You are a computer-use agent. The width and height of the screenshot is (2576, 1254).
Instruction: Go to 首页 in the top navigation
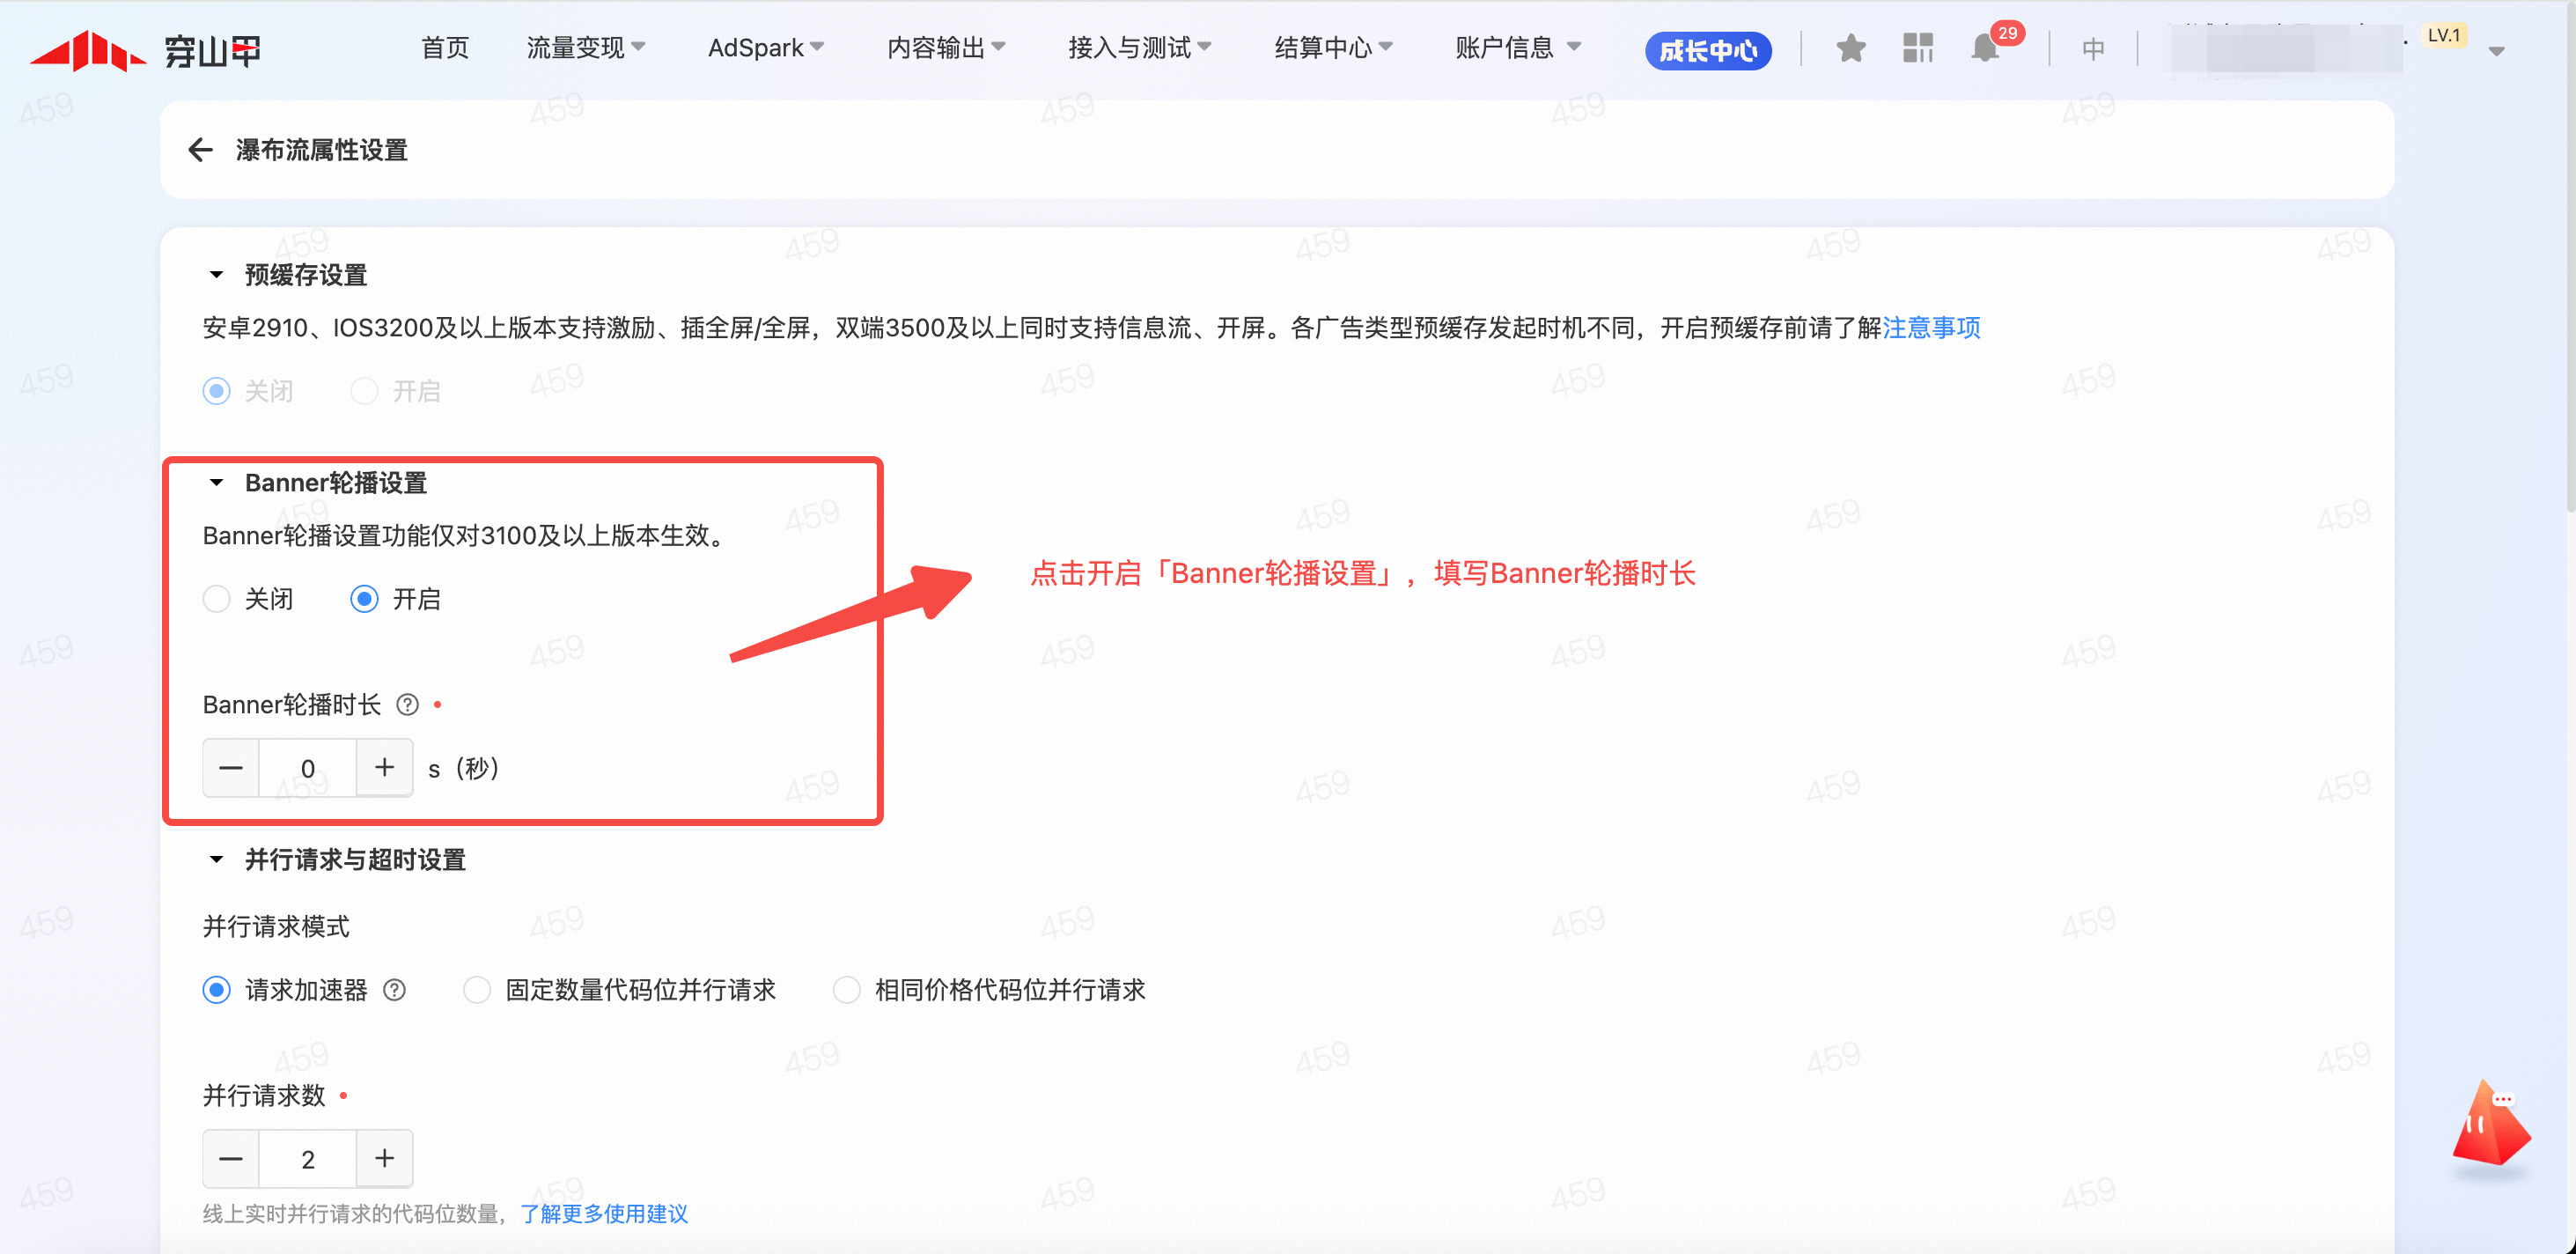click(444, 48)
